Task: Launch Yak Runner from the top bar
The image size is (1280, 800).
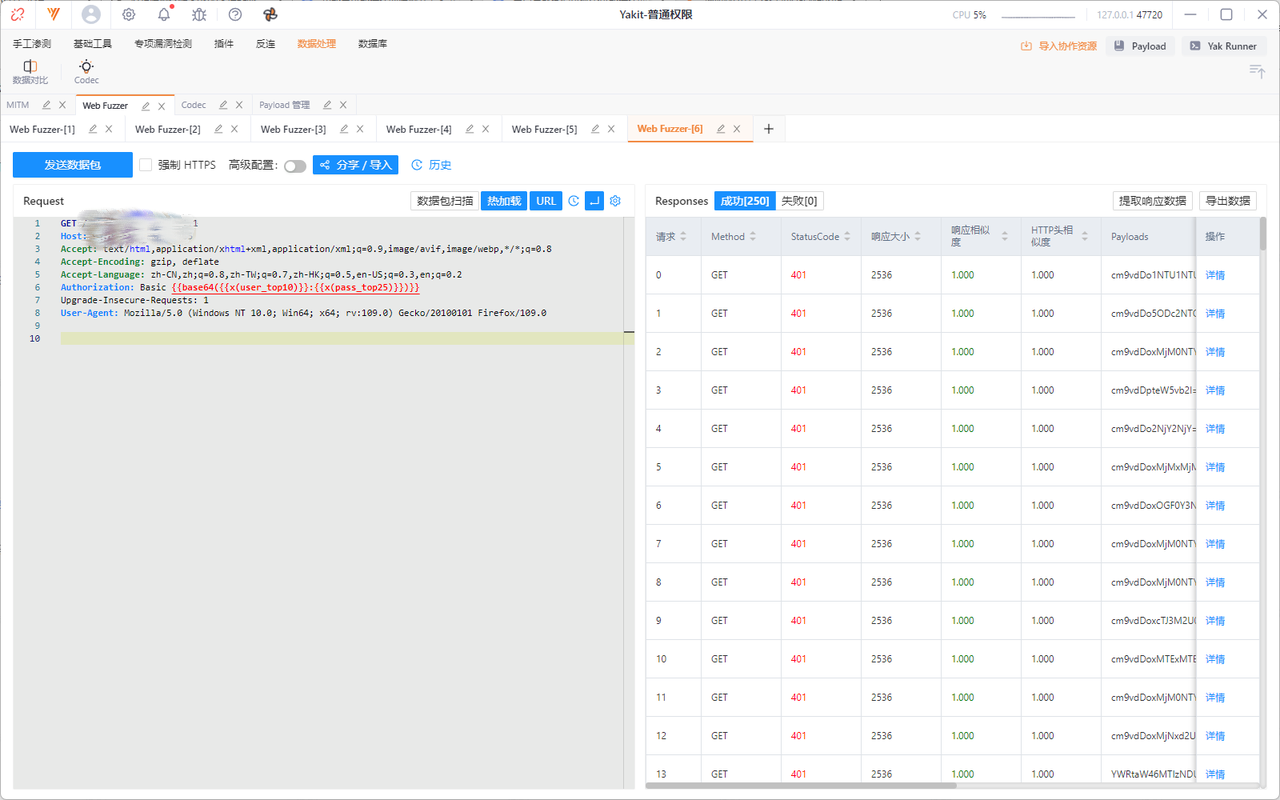Action: (x=1224, y=46)
